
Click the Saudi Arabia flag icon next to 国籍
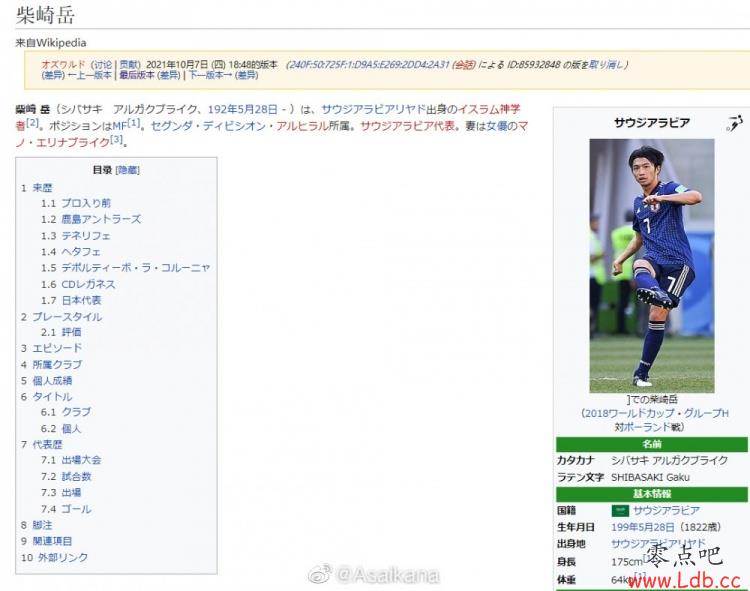(x=620, y=510)
